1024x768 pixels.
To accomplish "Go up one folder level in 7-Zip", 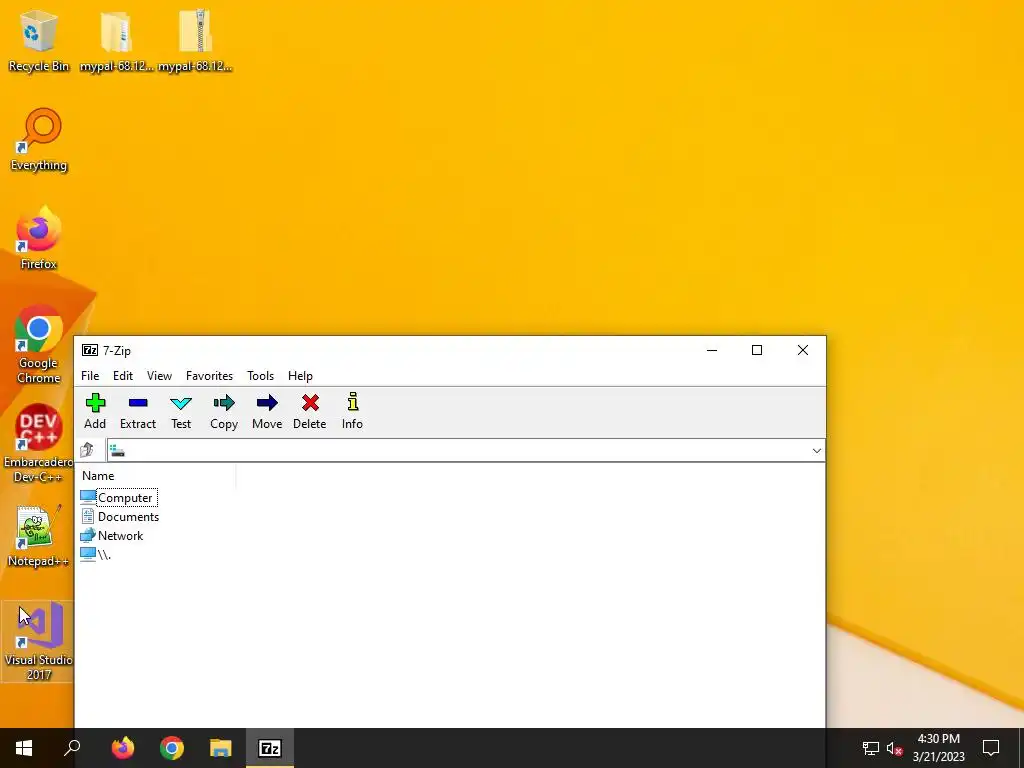I will (x=87, y=450).
